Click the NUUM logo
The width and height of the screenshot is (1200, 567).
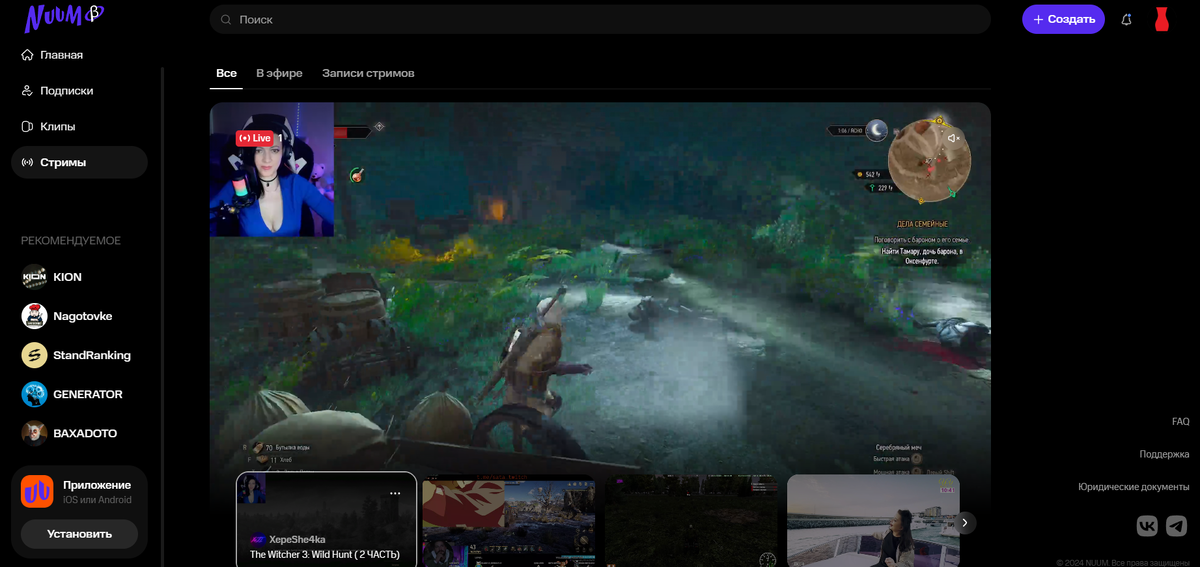(x=63, y=16)
